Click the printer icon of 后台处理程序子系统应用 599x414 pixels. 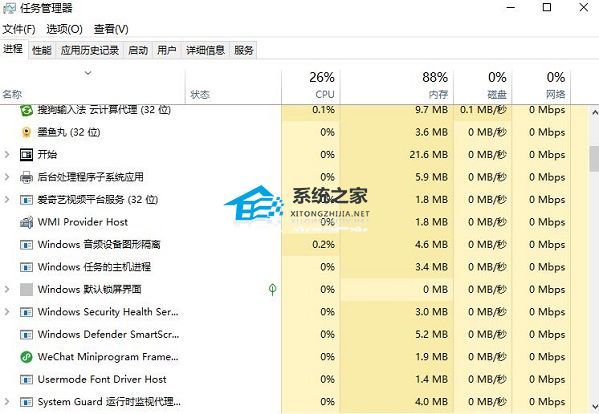pos(26,177)
